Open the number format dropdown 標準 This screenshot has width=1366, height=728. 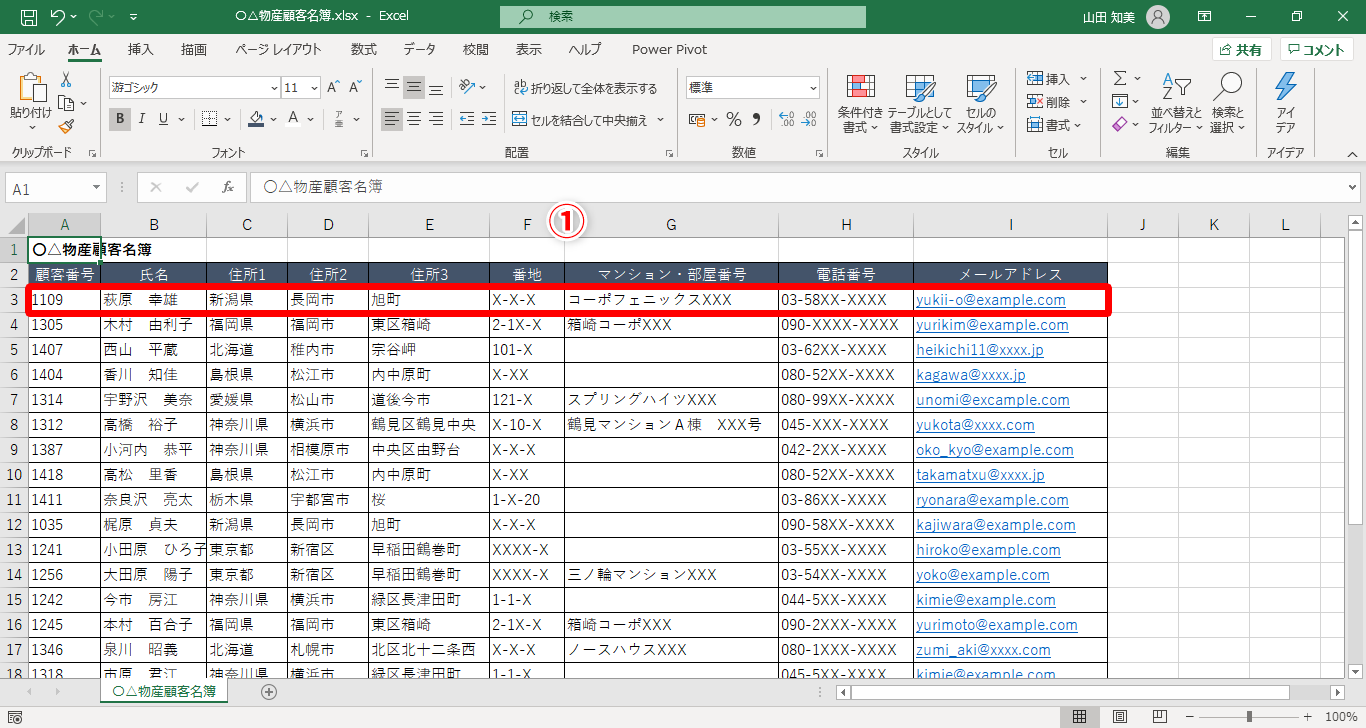tap(812, 88)
